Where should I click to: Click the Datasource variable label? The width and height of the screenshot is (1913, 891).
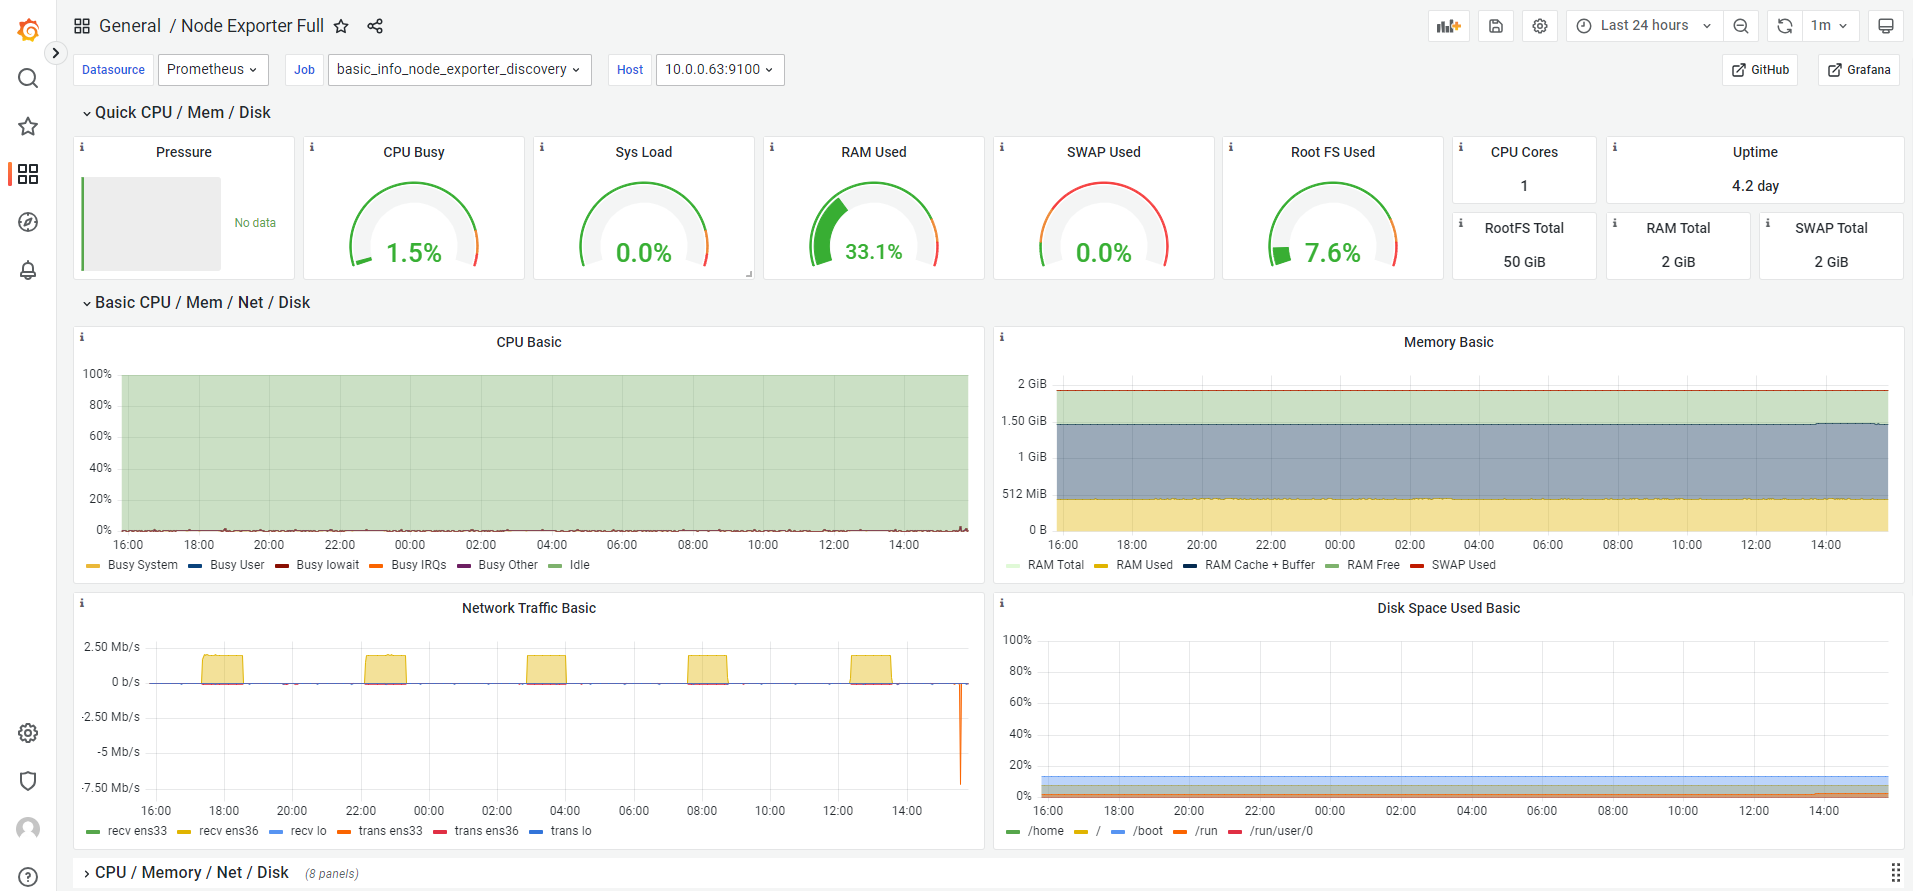113,70
